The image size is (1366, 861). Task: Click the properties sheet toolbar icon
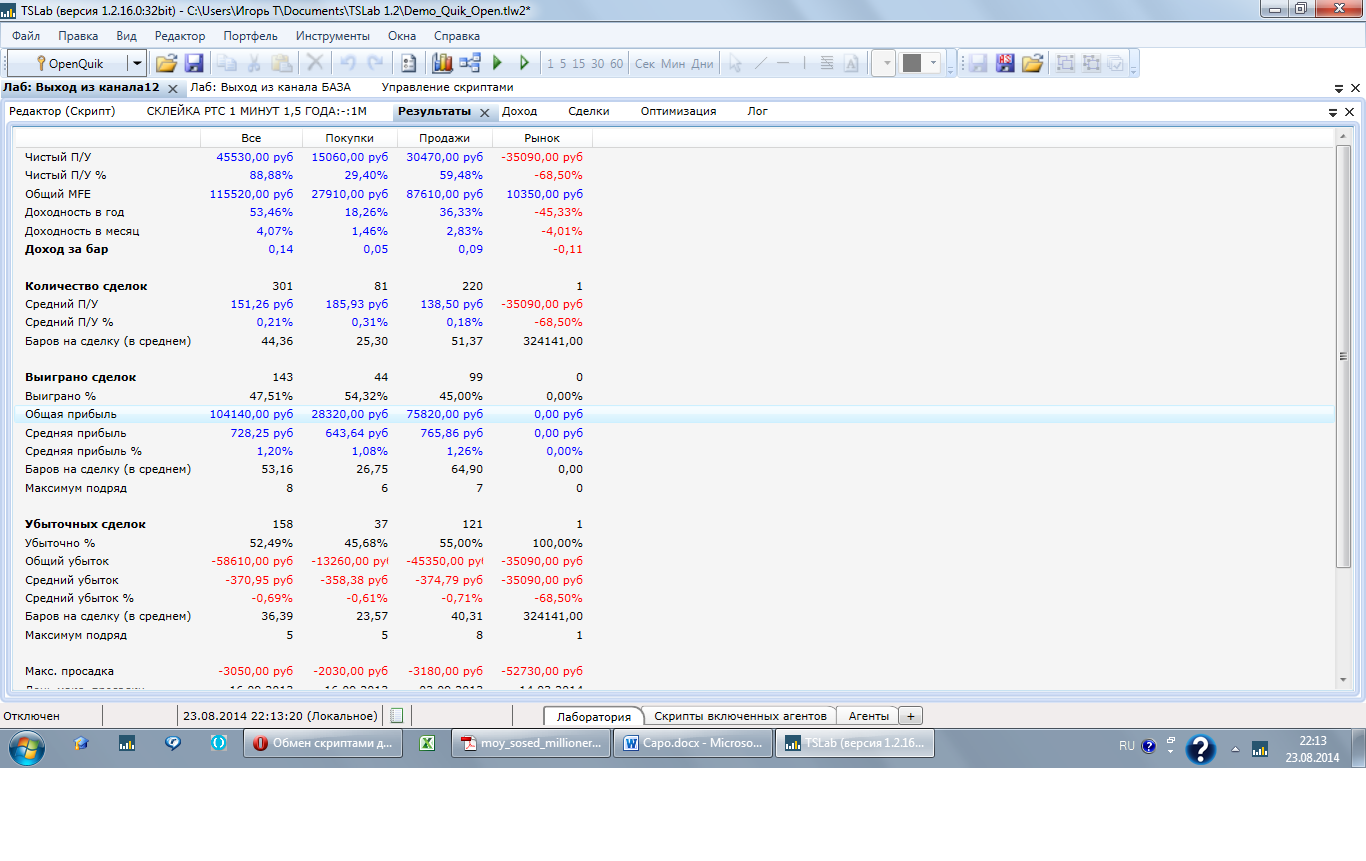pos(408,63)
